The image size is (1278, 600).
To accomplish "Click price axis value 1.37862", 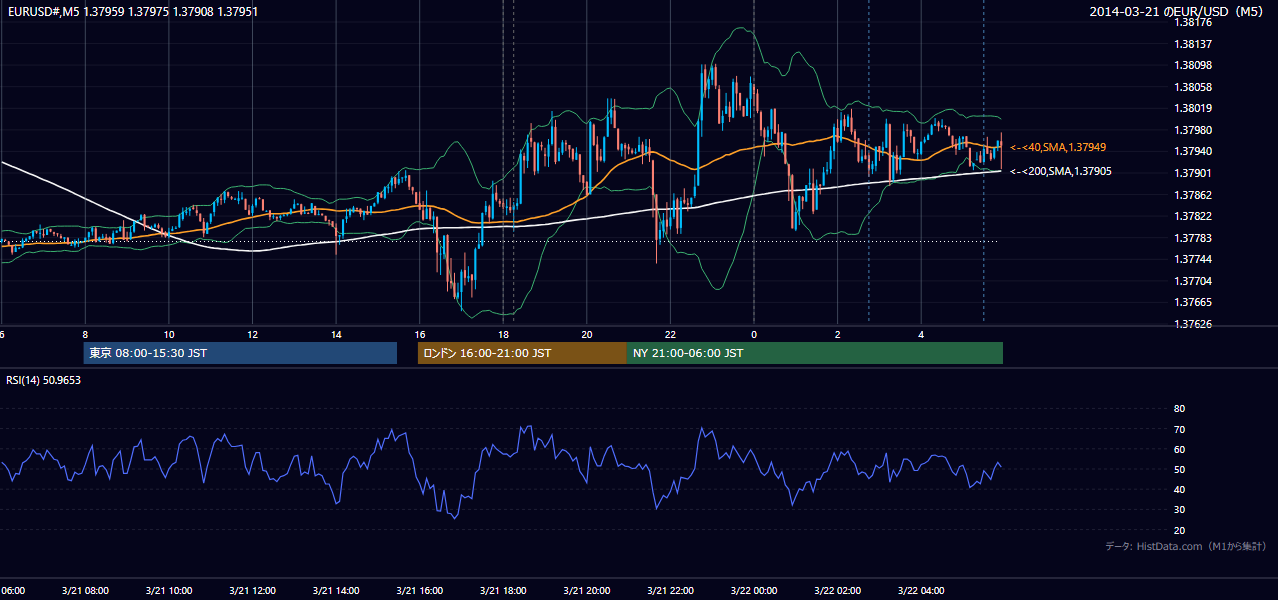I will click(x=1192, y=195).
